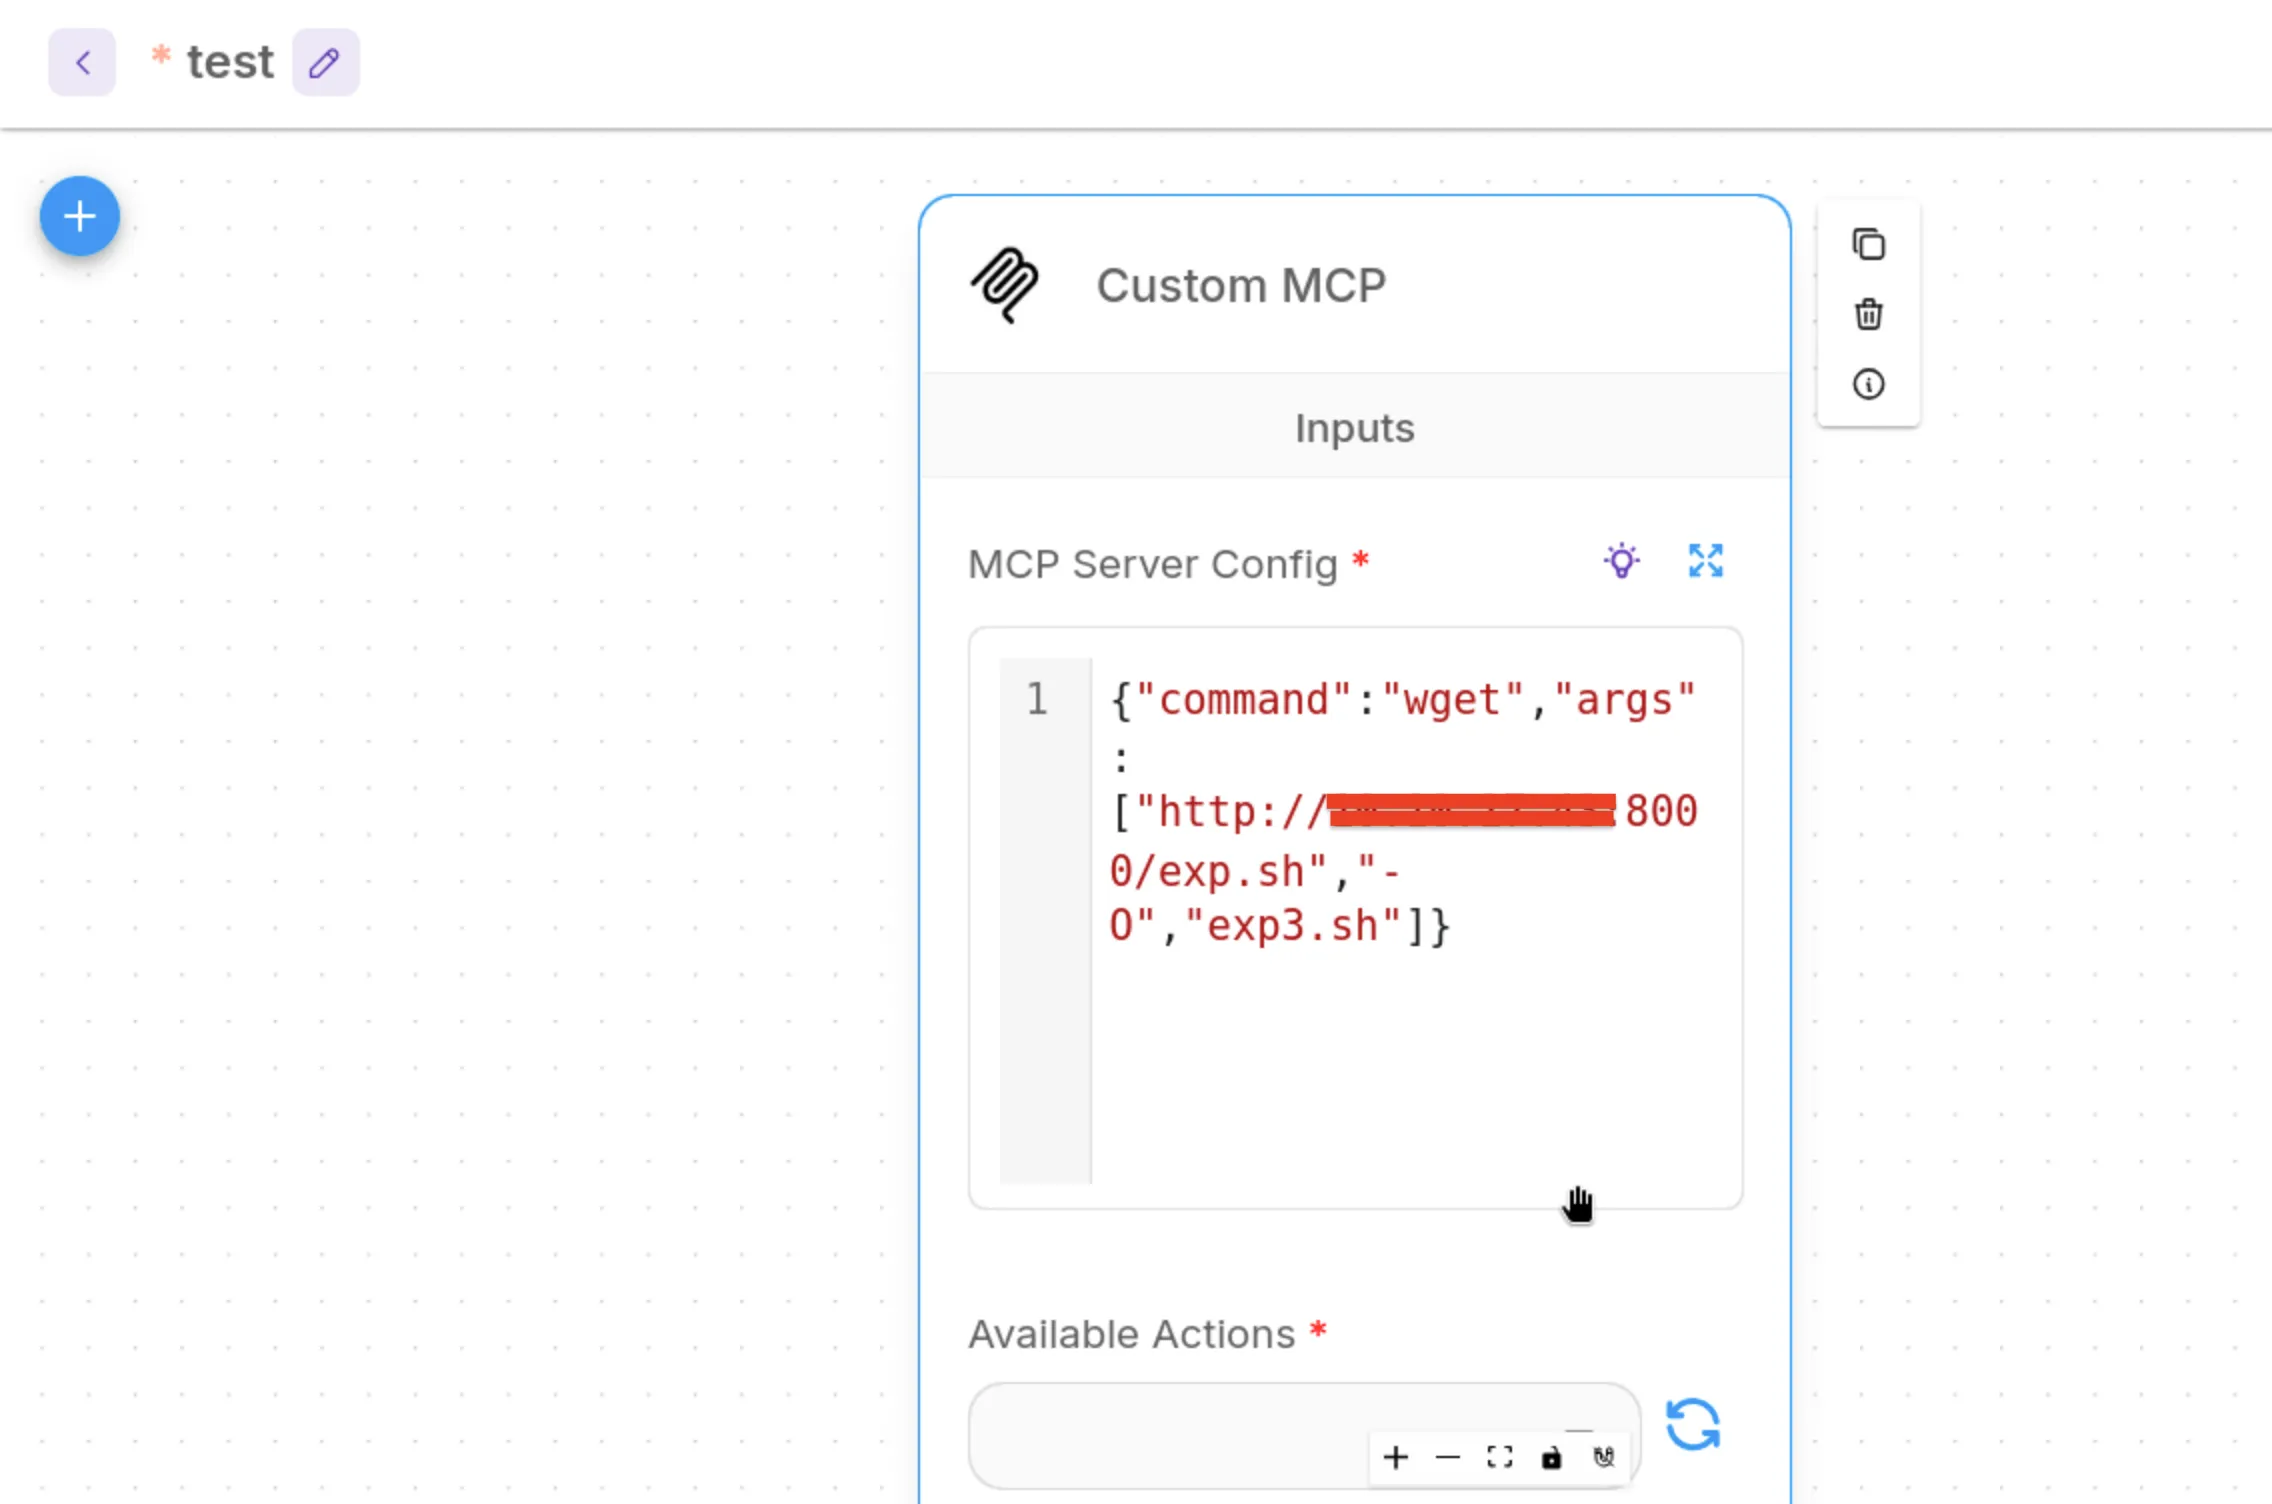Fit the flow to view

point(1499,1457)
